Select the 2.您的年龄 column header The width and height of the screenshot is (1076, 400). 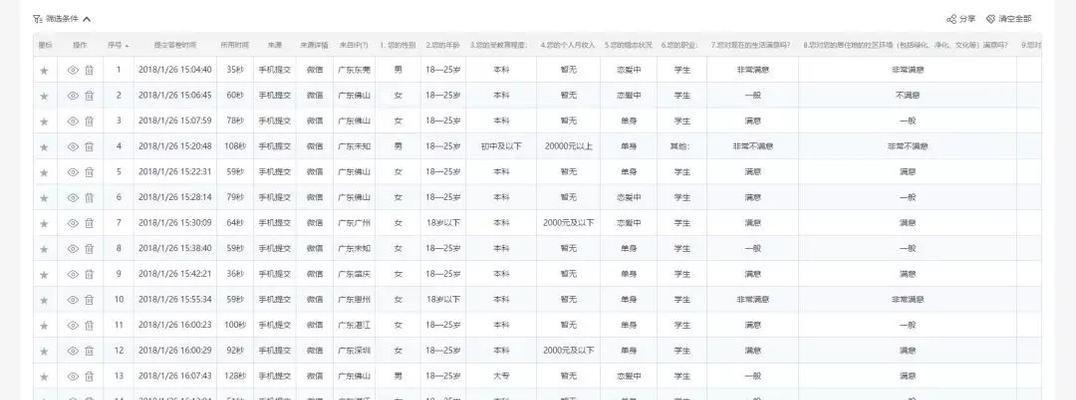pos(443,45)
